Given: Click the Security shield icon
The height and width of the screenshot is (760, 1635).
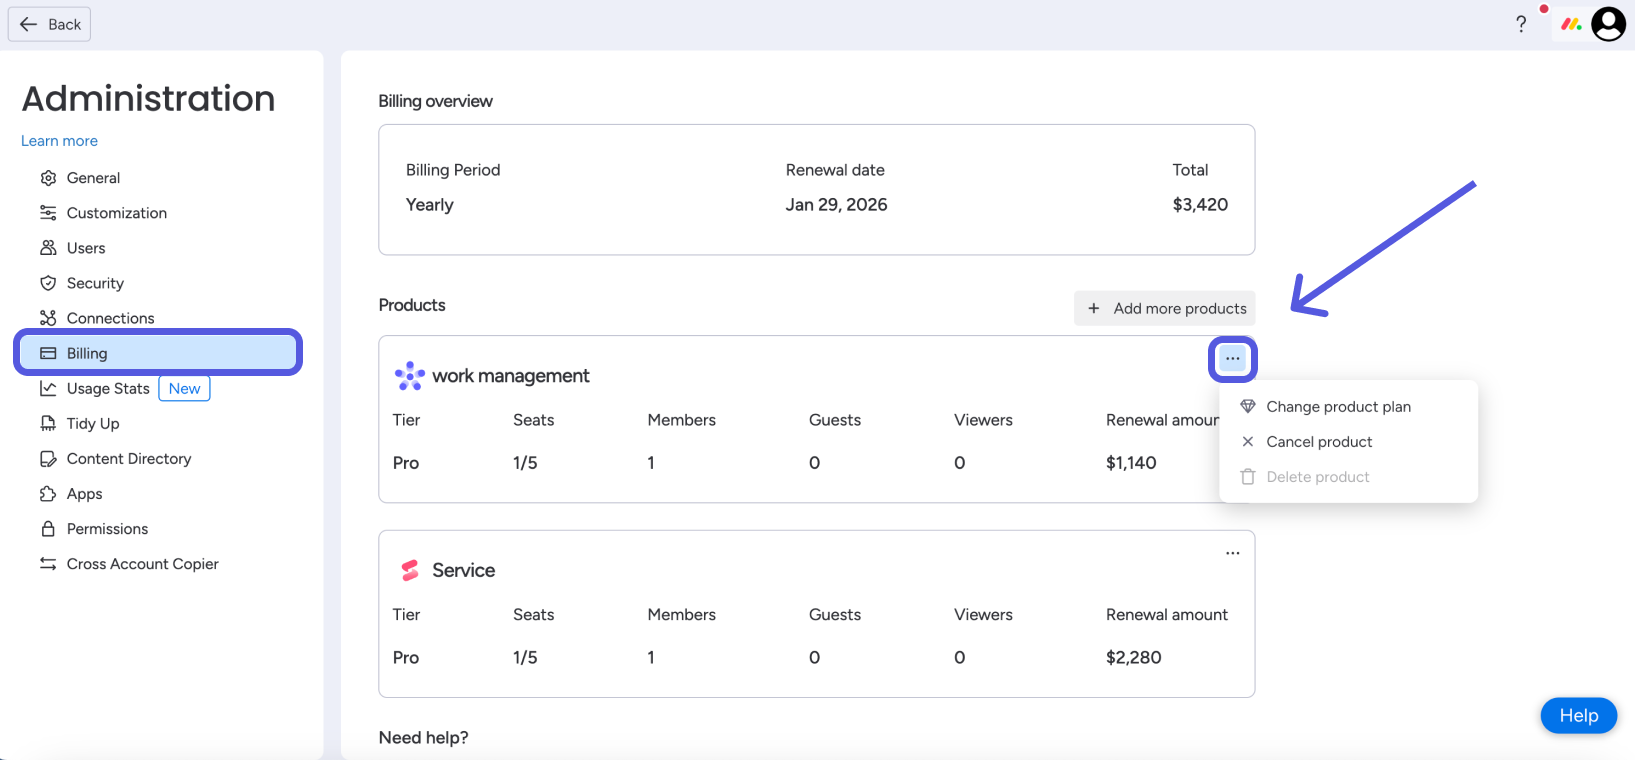Looking at the screenshot, I should point(48,283).
